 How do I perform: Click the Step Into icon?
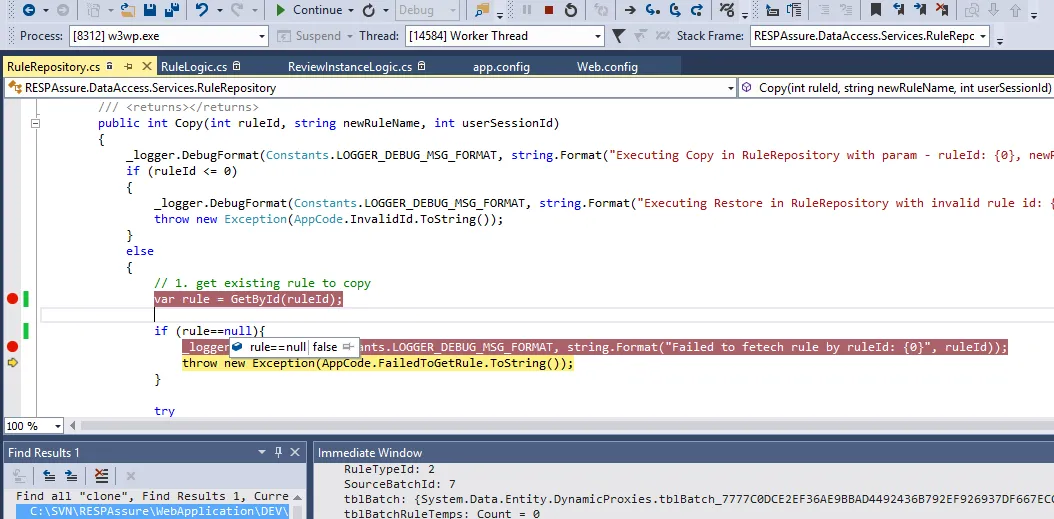click(652, 10)
